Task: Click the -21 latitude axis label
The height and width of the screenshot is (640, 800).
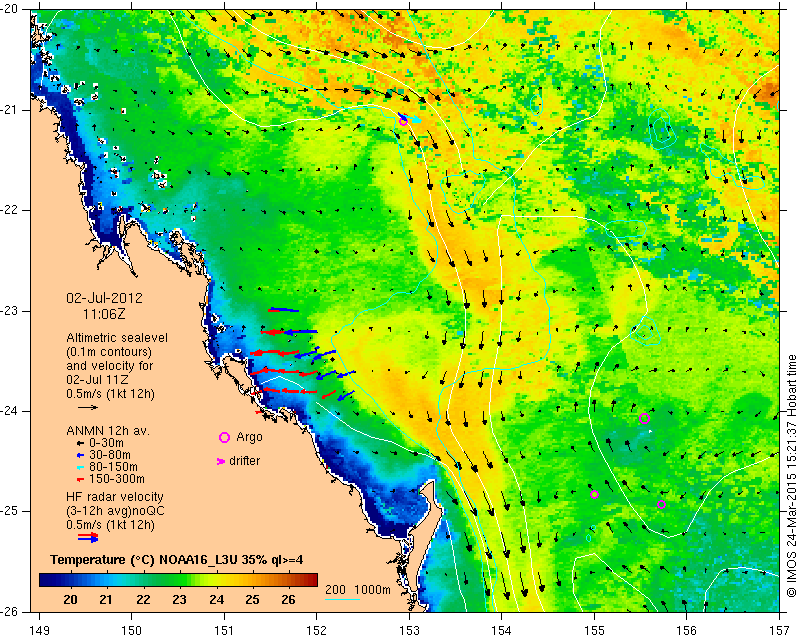Action: (x=11, y=110)
